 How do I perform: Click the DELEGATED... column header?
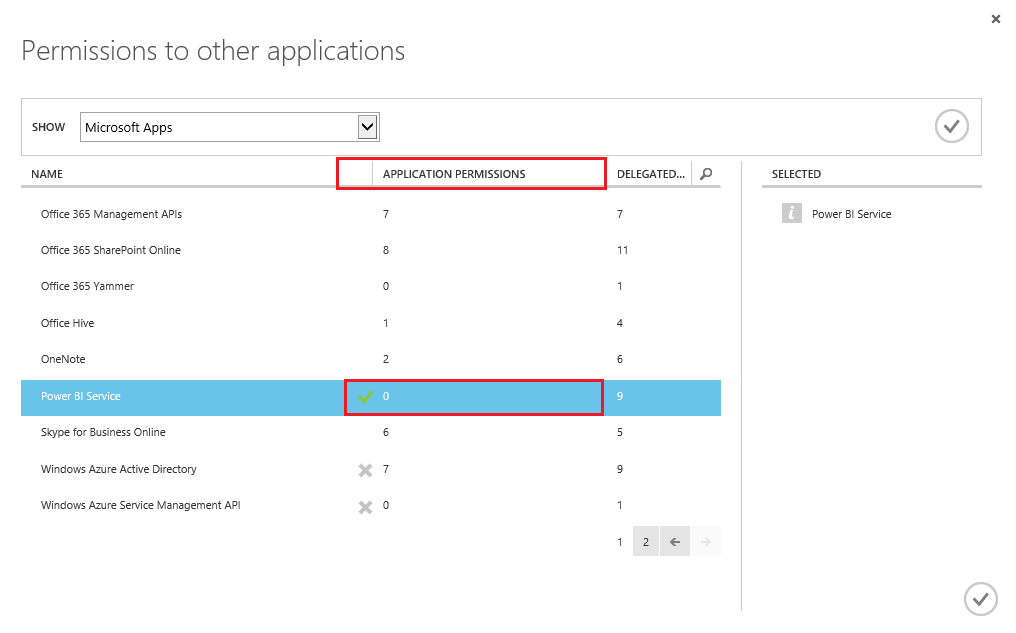pyautogui.click(x=651, y=174)
